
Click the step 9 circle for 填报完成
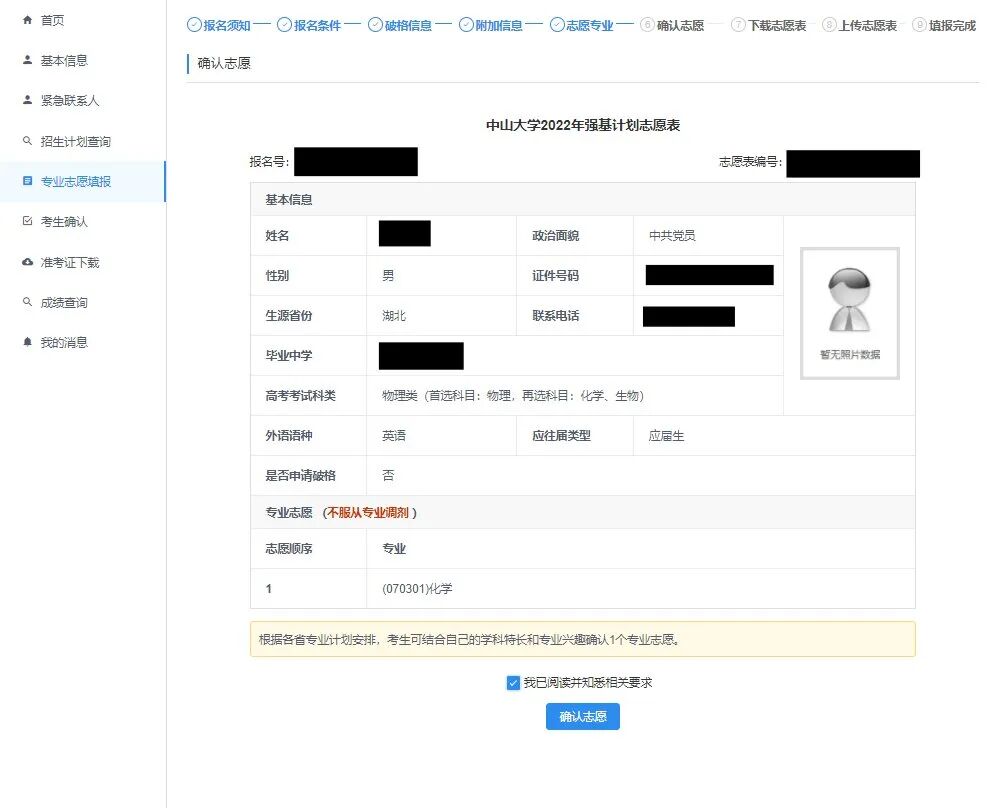919,25
